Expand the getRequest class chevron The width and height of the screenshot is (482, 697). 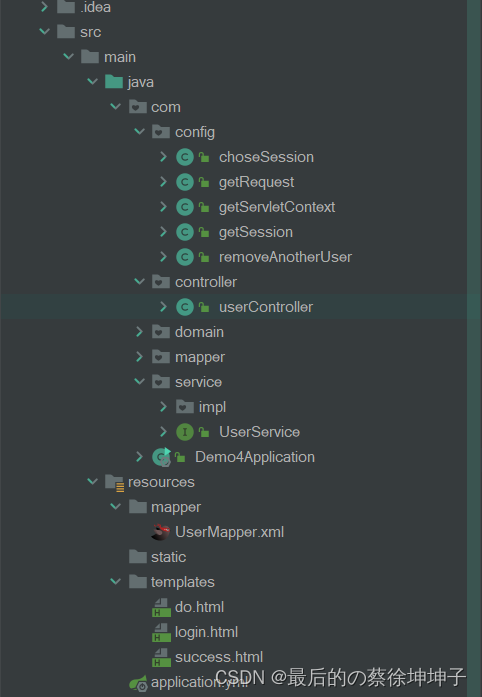tap(163, 182)
